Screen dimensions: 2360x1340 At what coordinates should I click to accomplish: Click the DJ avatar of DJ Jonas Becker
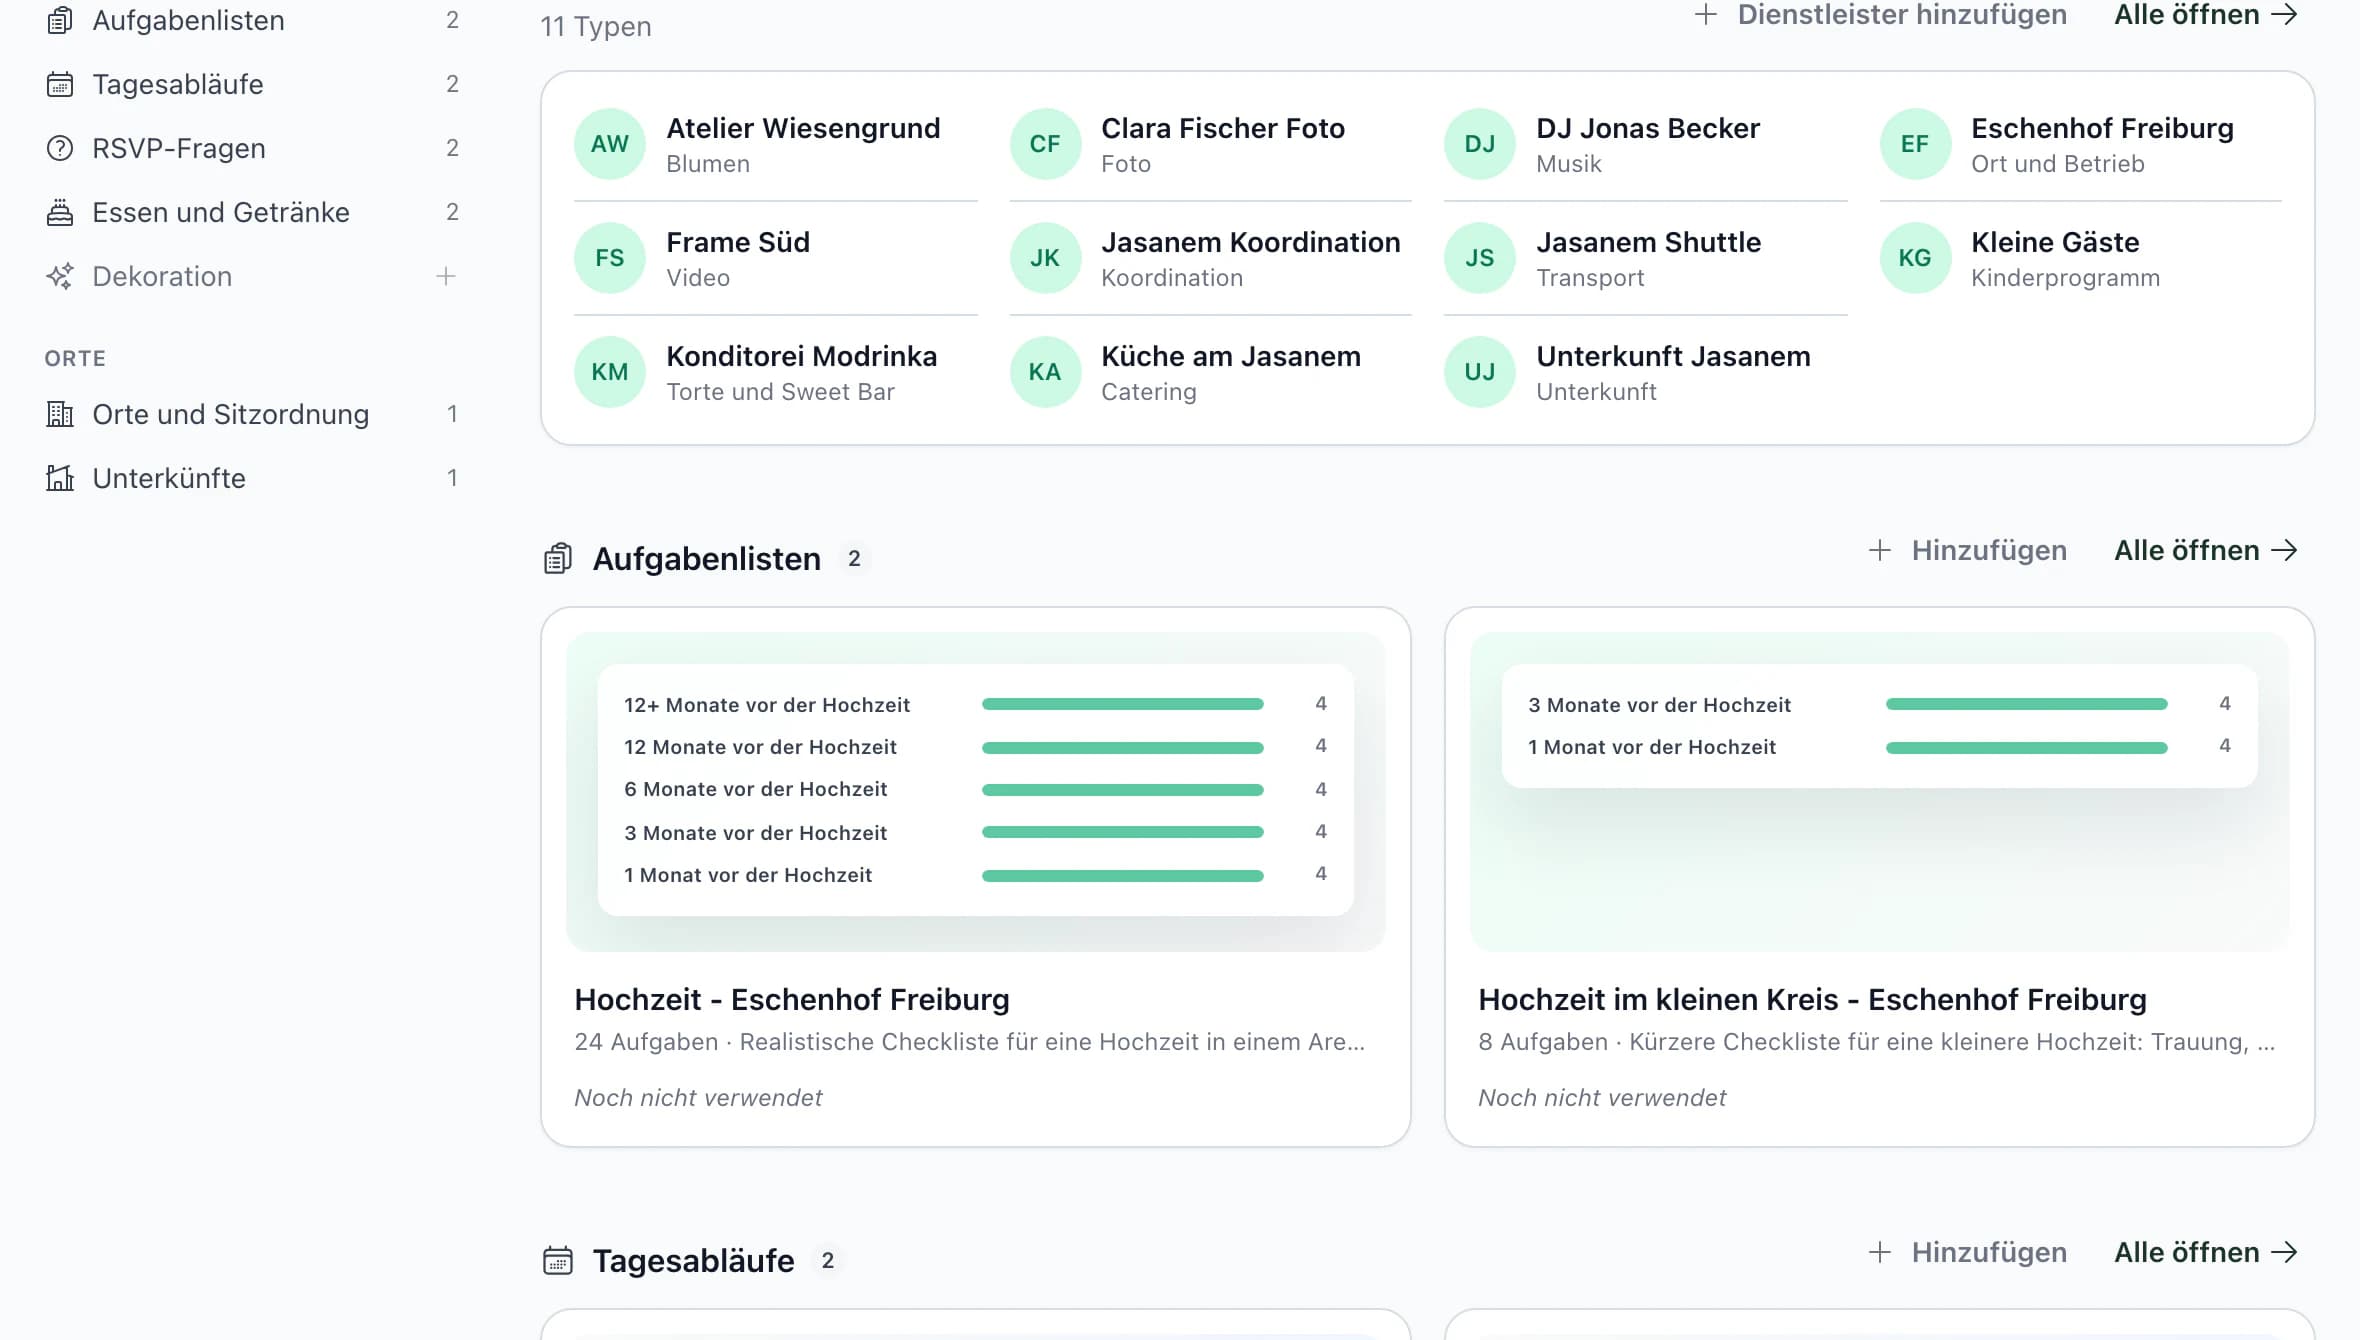[x=1480, y=144]
